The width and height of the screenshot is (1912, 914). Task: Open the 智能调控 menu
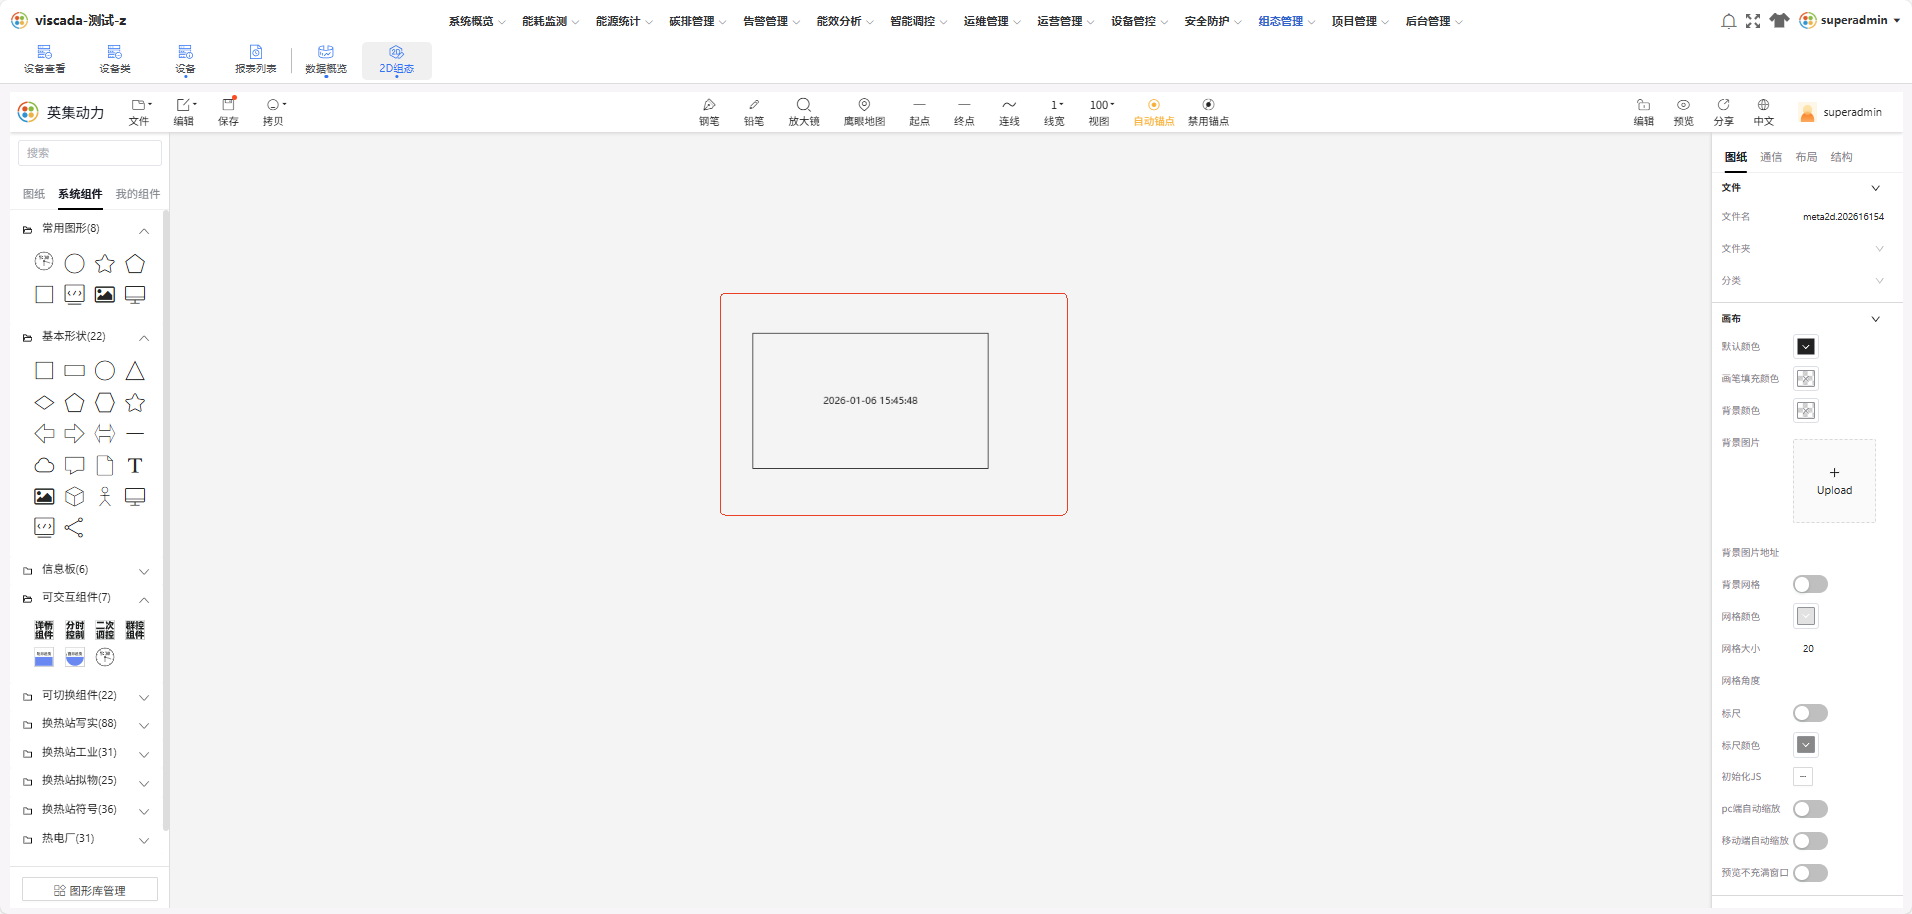[x=918, y=21]
